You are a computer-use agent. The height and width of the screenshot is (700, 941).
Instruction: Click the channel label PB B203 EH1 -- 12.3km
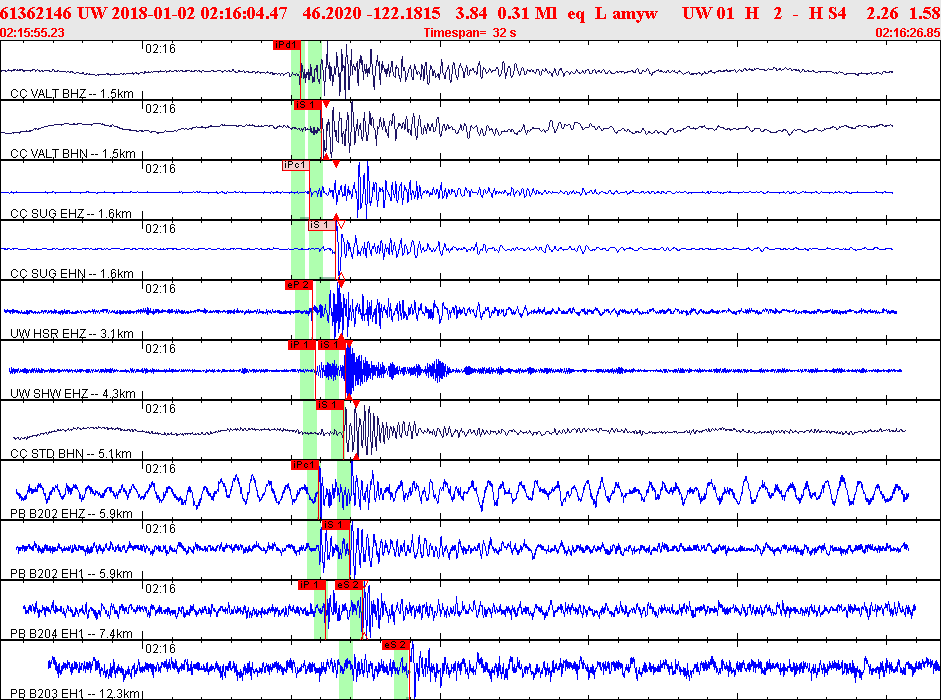pyautogui.click(x=75, y=694)
